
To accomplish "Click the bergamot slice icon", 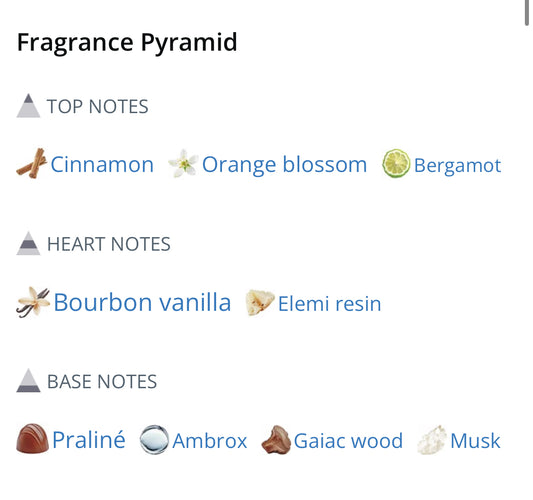I will pyautogui.click(x=396, y=163).
